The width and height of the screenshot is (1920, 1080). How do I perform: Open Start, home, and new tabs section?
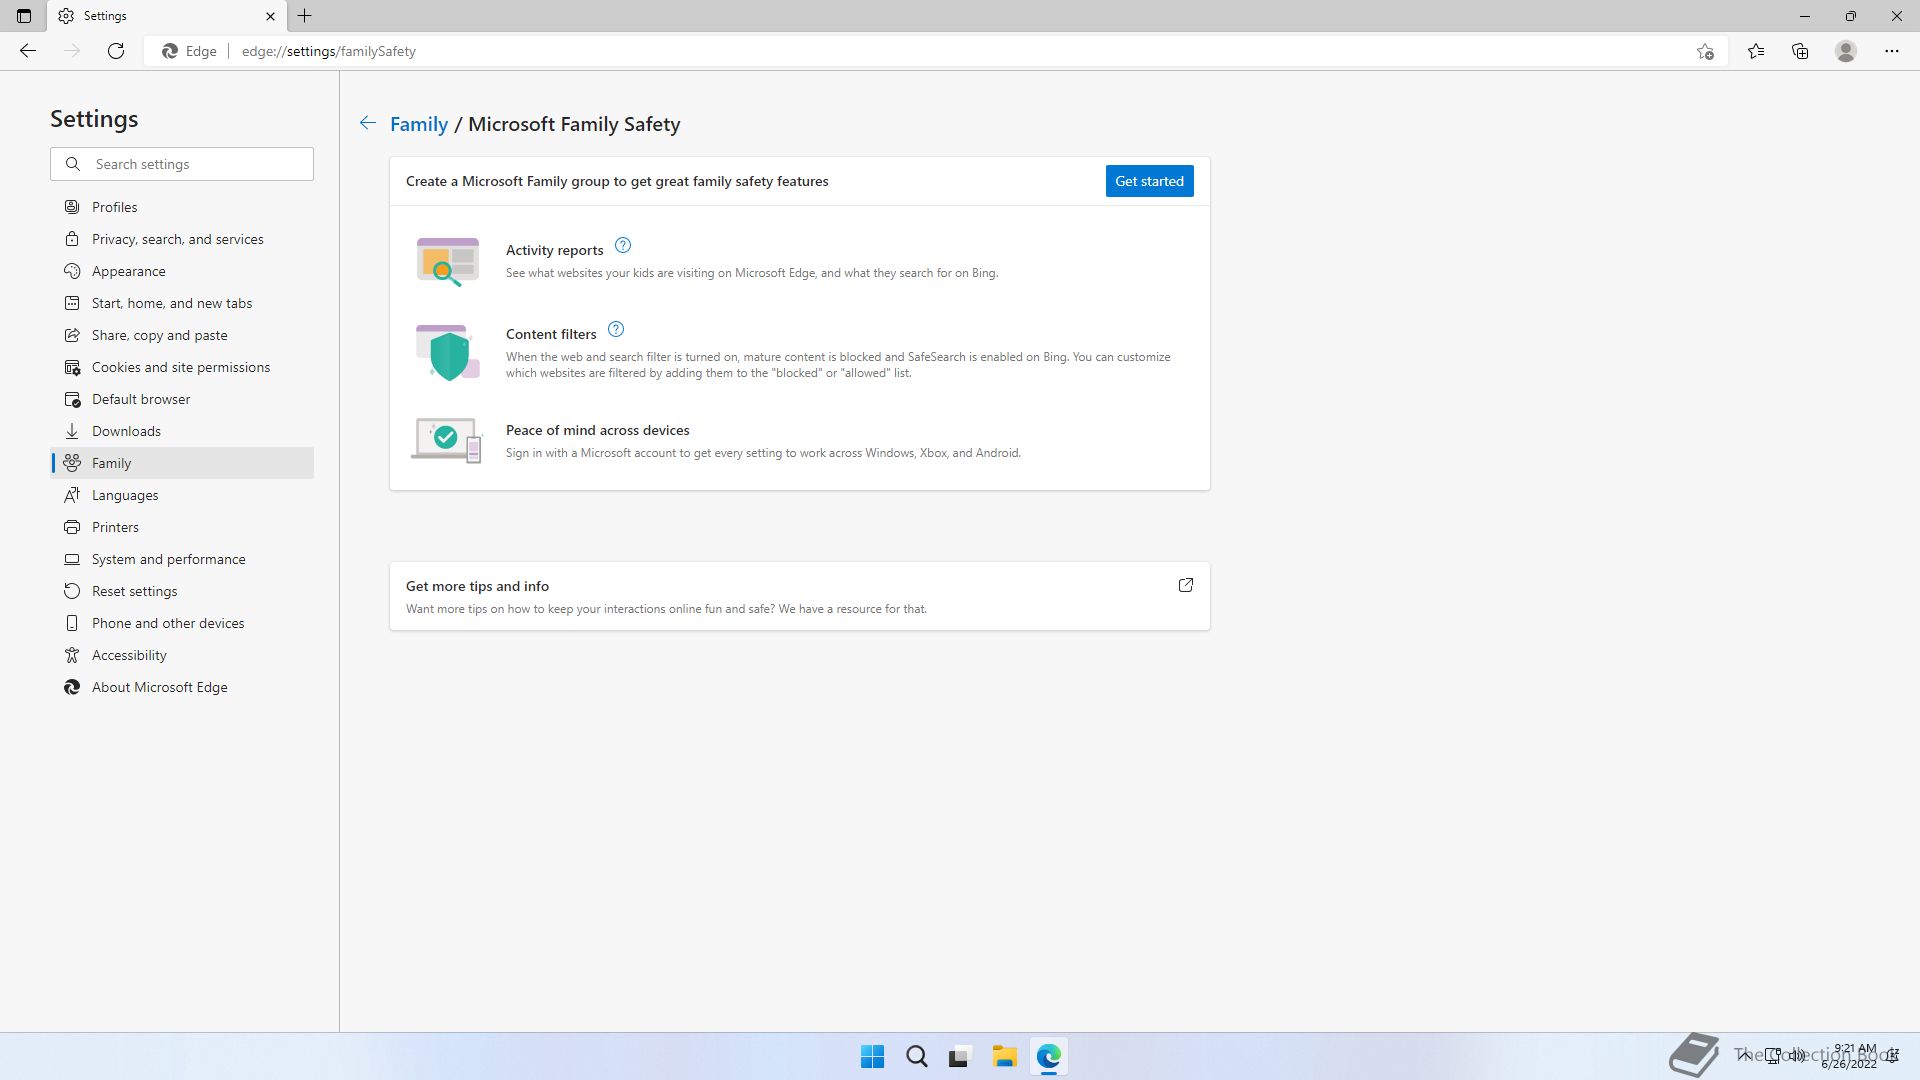[182, 303]
